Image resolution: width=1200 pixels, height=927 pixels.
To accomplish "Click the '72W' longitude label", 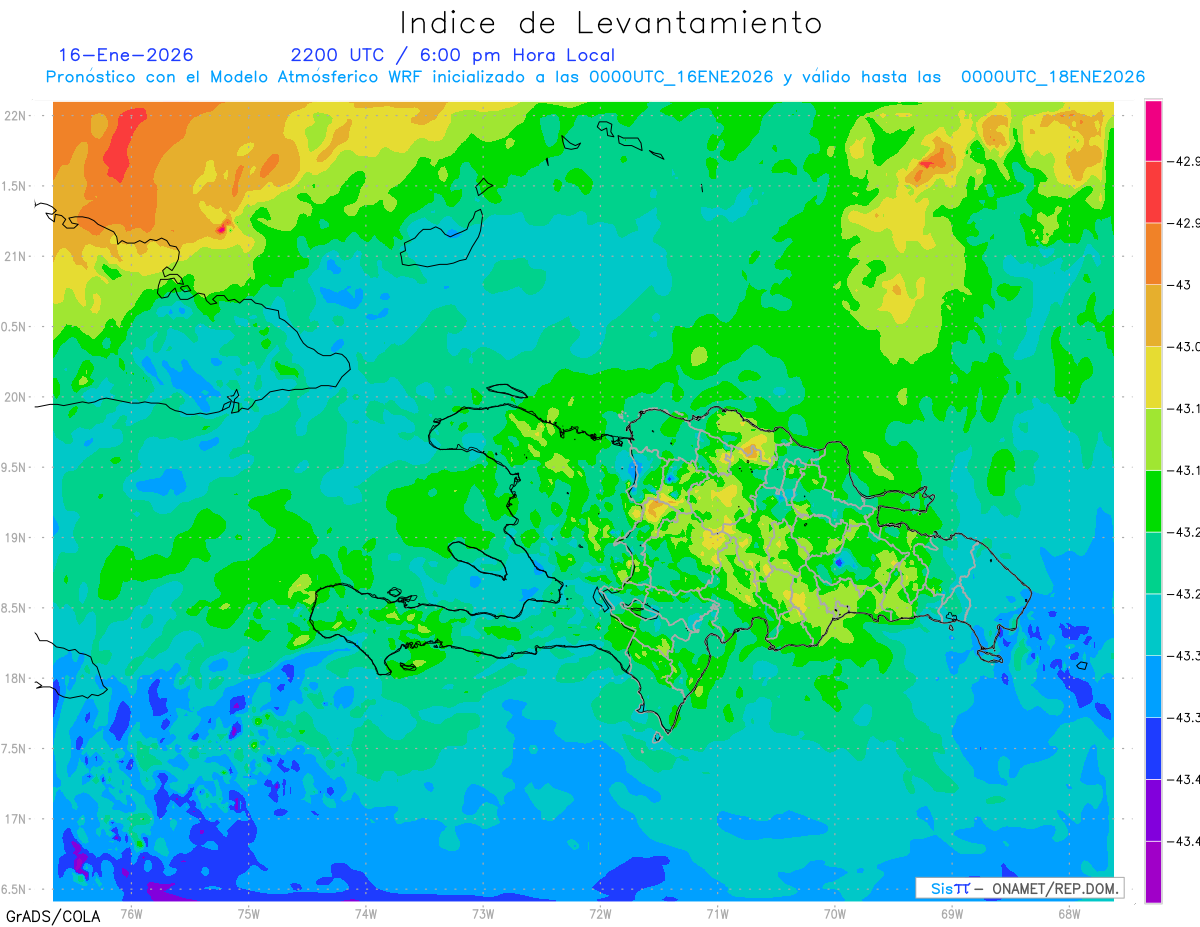I will tap(600, 912).
